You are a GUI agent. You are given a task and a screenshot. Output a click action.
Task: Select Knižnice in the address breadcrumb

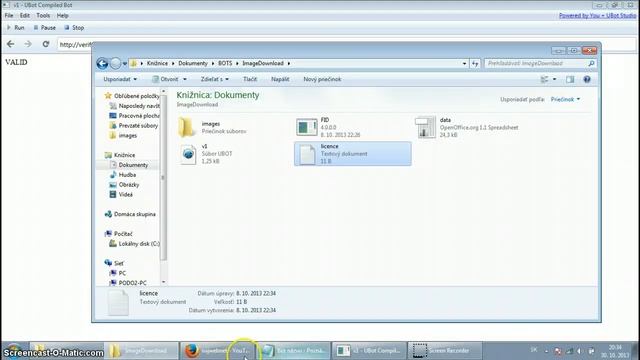157,63
